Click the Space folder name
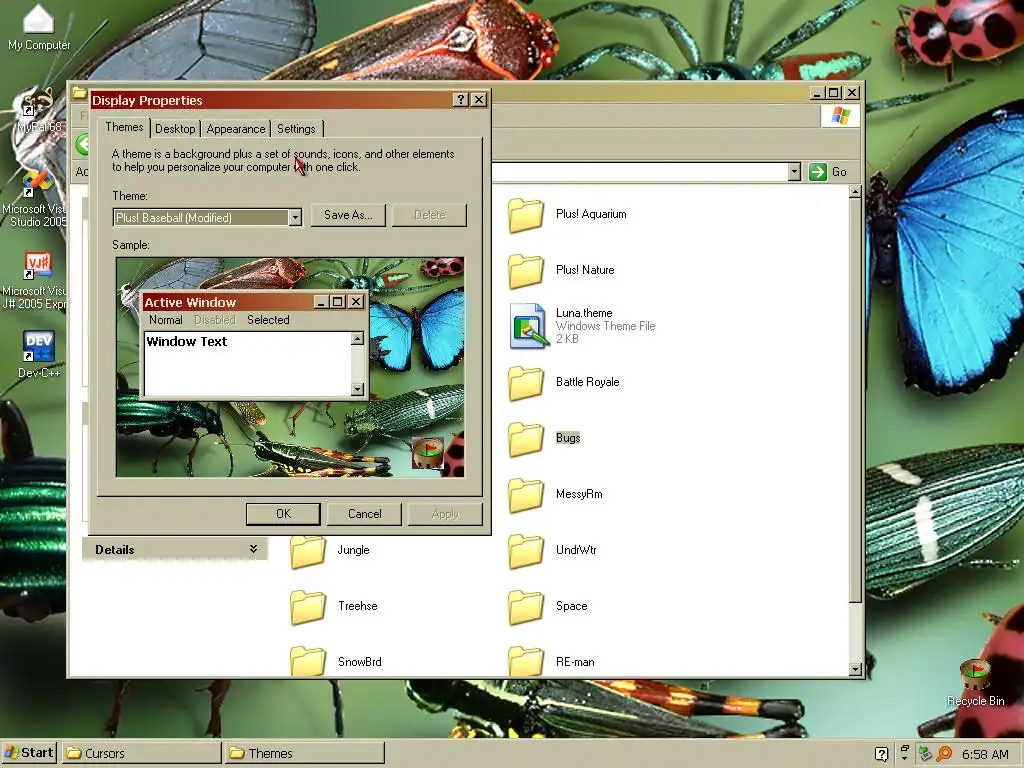 571,606
